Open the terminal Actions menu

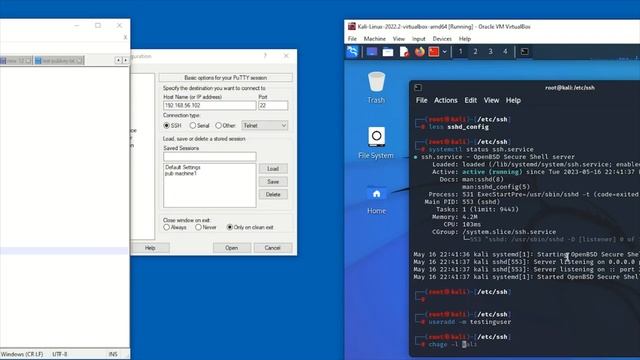[x=446, y=100]
